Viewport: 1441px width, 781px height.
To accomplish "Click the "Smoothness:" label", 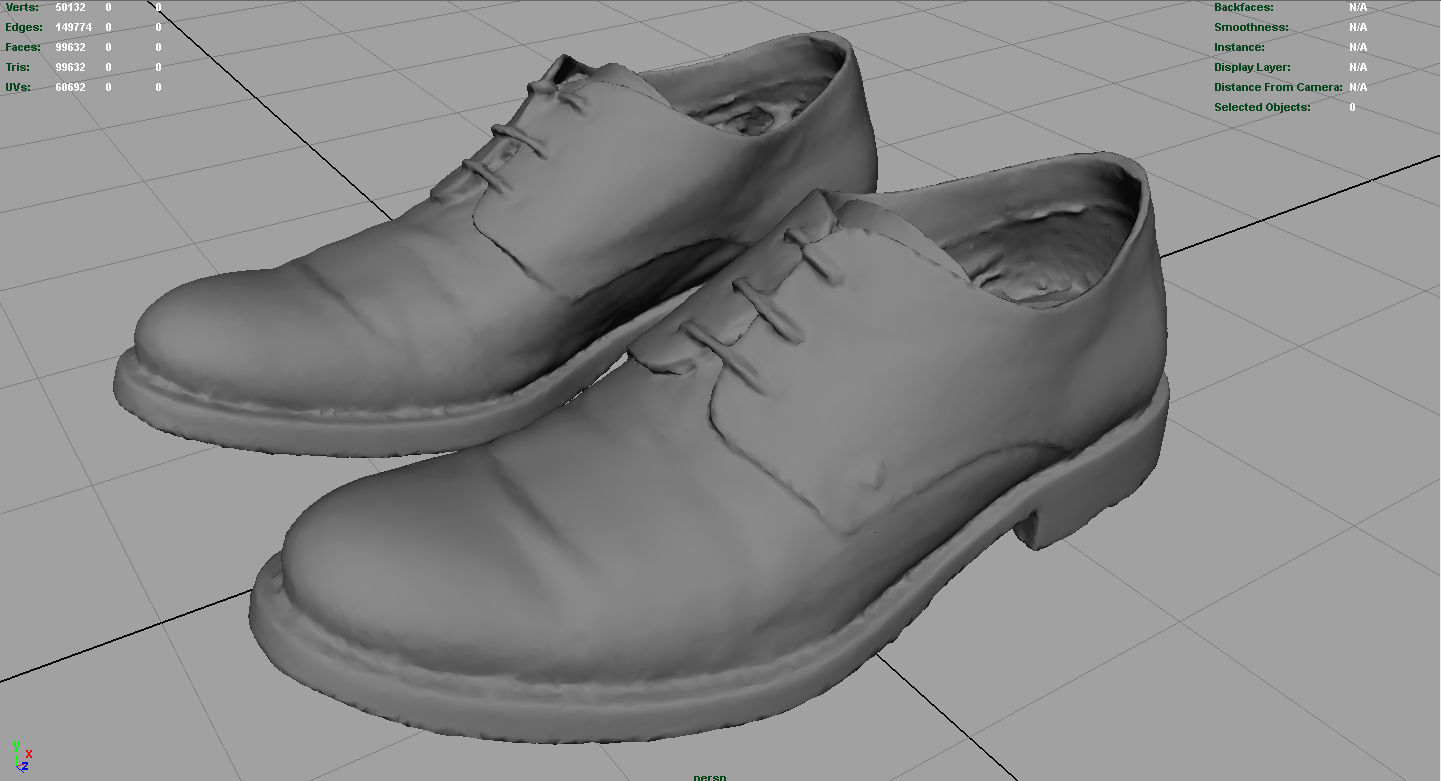I will 1251,27.
